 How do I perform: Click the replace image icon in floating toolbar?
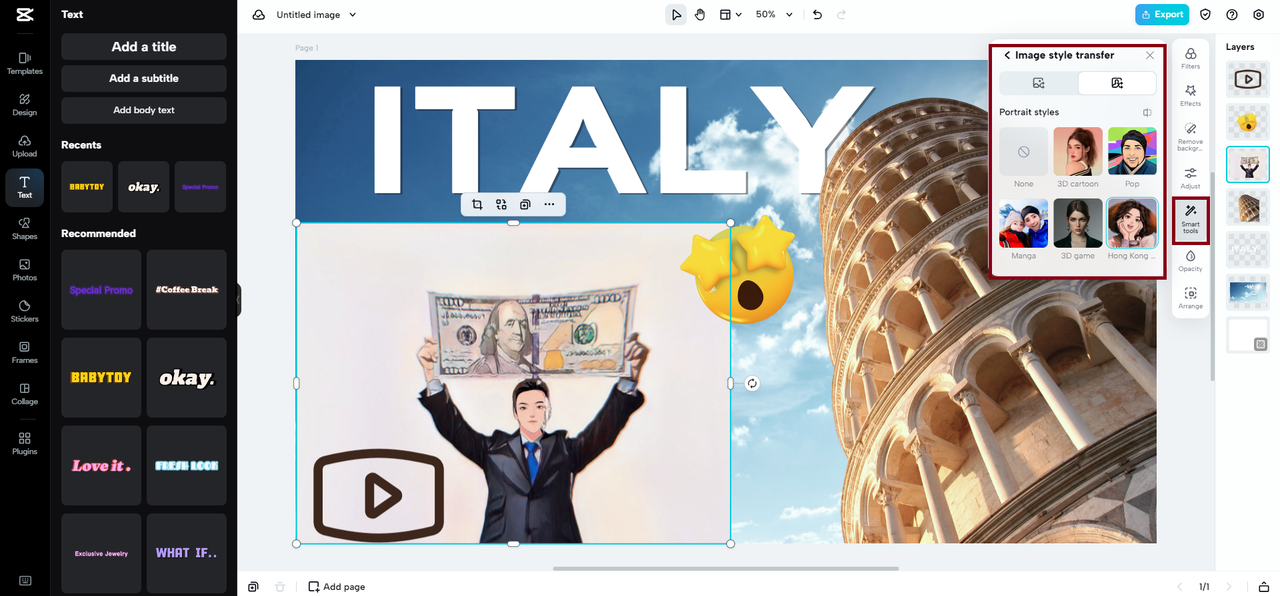501,204
